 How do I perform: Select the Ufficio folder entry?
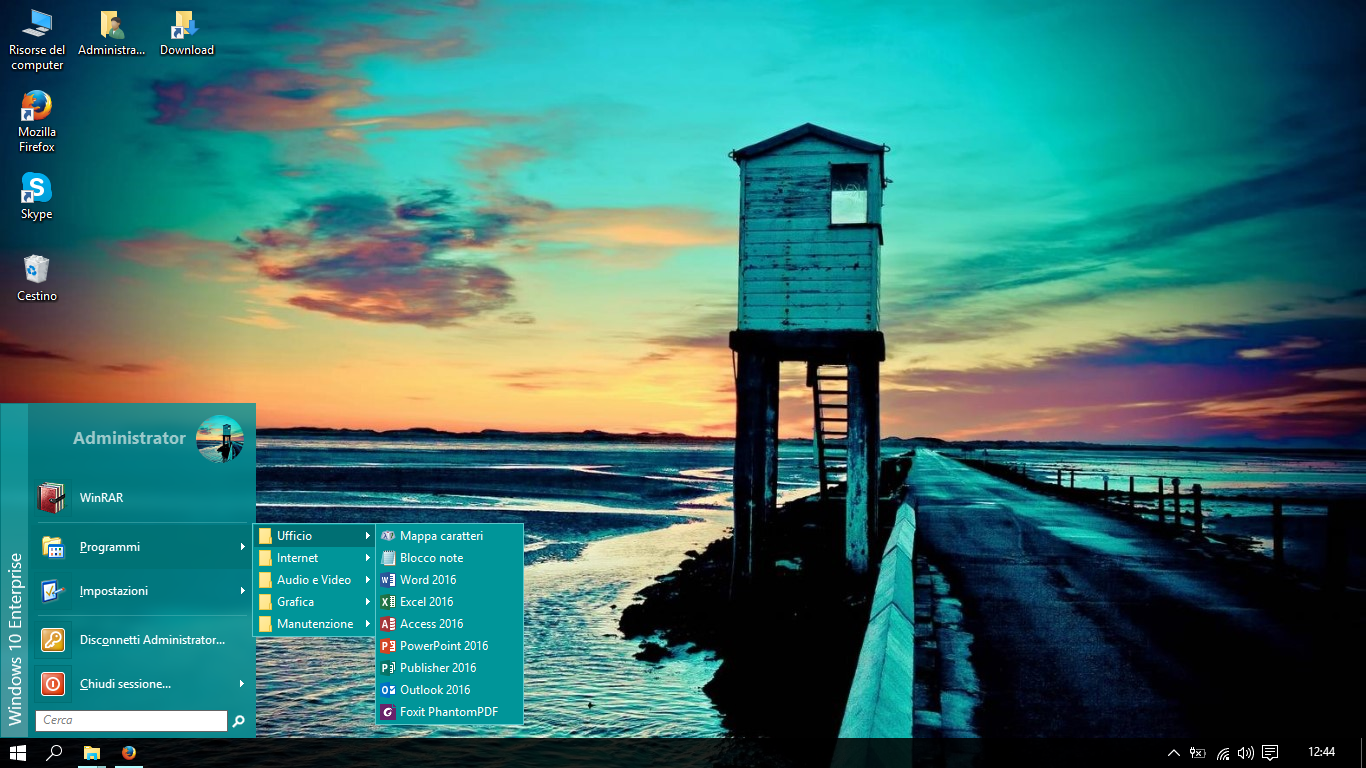(314, 536)
